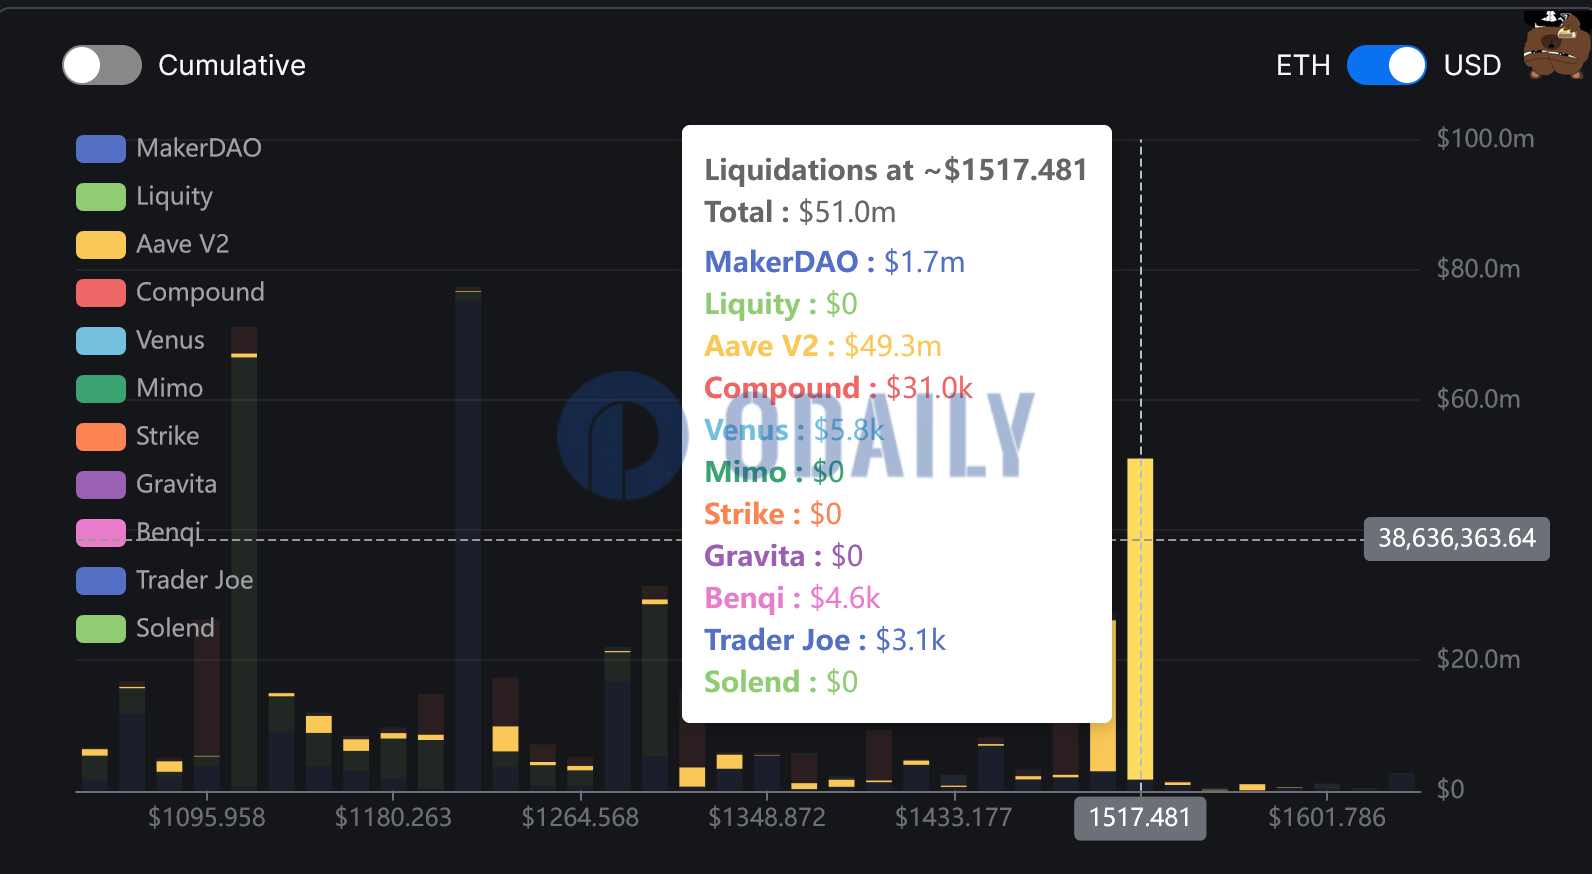Click the Cumulative label text
Image resolution: width=1592 pixels, height=874 pixels.
(x=232, y=65)
